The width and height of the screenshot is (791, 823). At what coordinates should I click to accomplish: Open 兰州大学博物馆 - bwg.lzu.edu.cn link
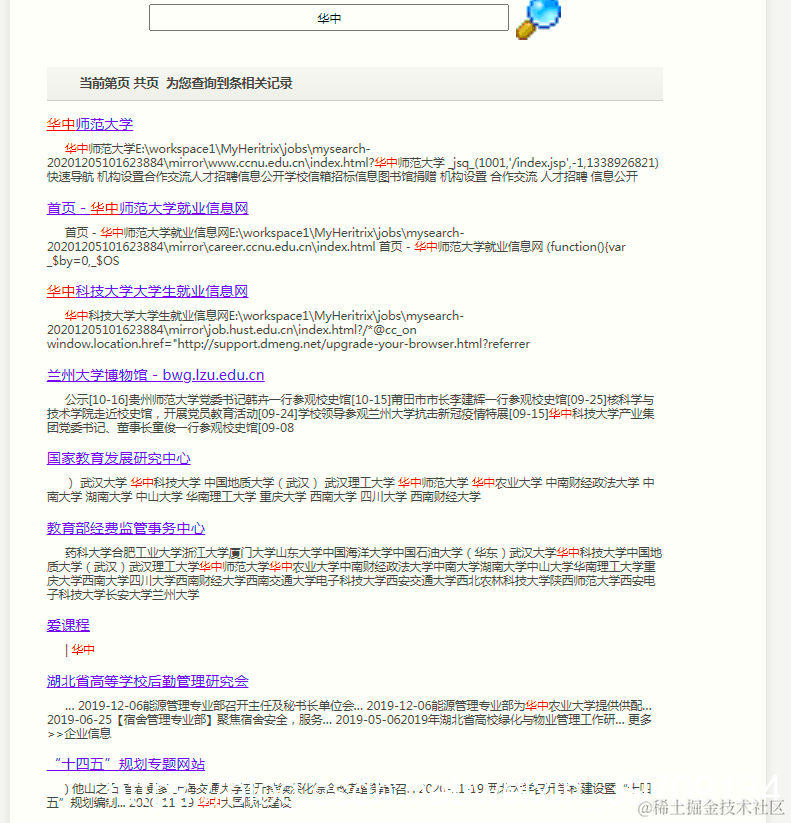(155, 375)
